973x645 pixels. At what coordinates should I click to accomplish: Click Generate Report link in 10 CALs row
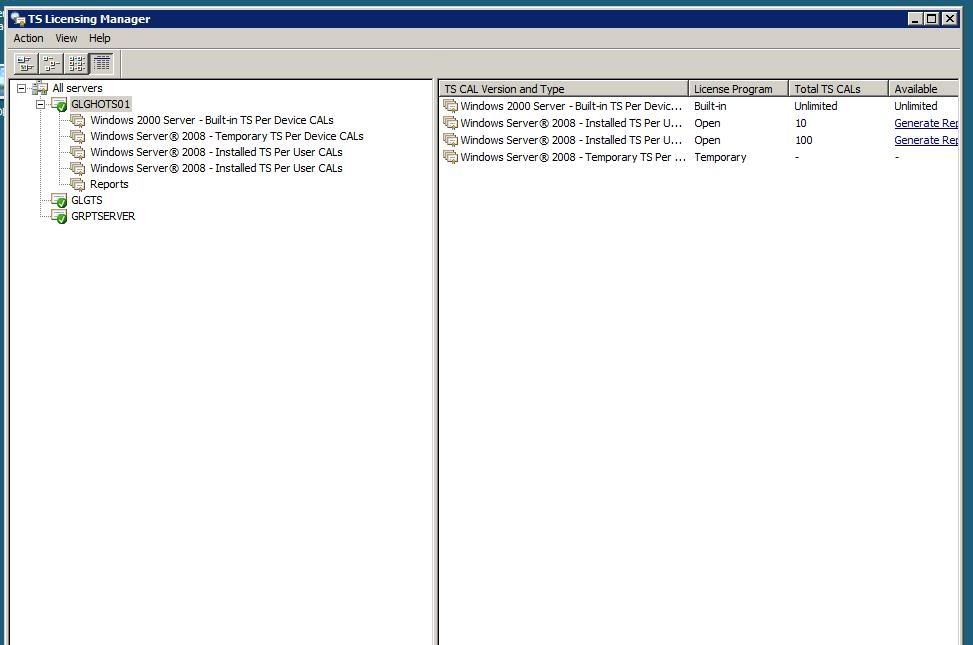click(x=926, y=124)
